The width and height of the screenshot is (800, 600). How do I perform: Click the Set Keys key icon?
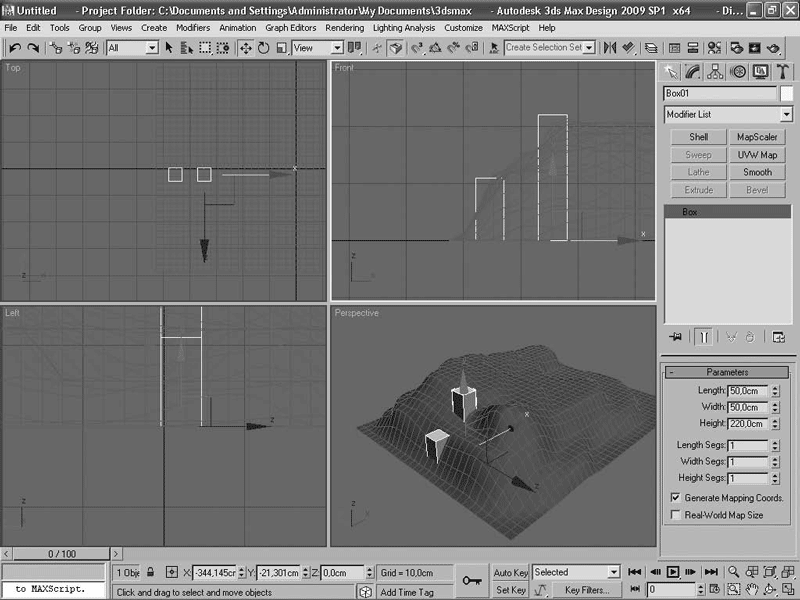pos(471,580)
